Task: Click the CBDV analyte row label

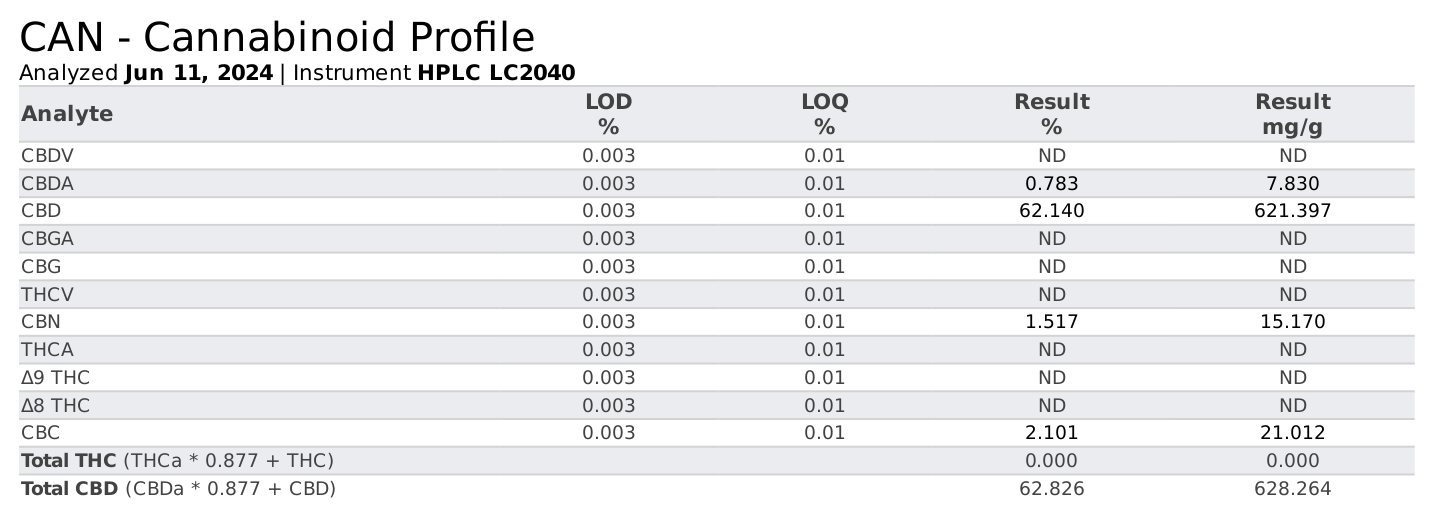Action: [x=47, y=155]
